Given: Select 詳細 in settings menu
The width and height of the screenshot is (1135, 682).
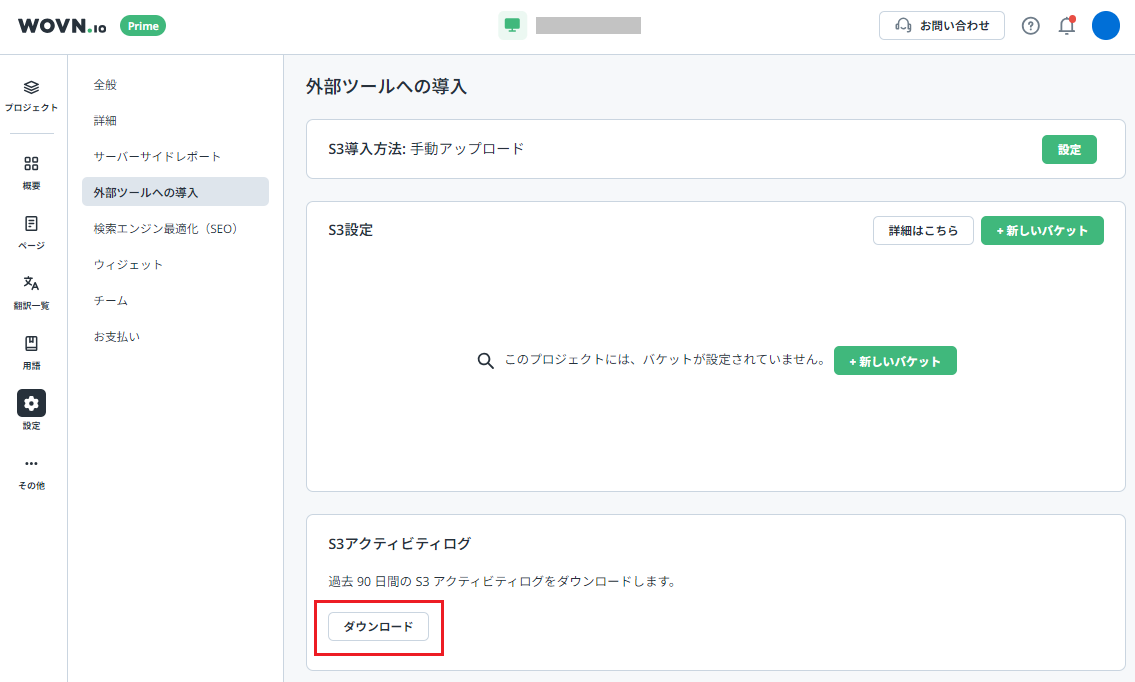Looking at the screenshot, I should (105, 121).
